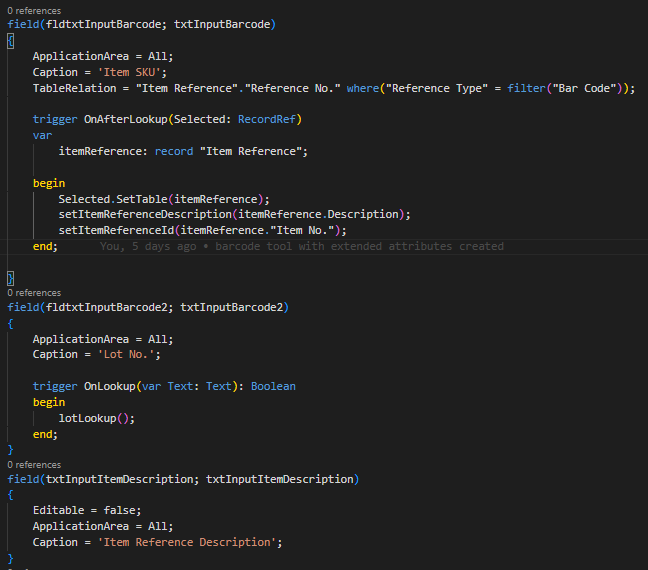Click the OnLookup trigger name

pos(110,386)
